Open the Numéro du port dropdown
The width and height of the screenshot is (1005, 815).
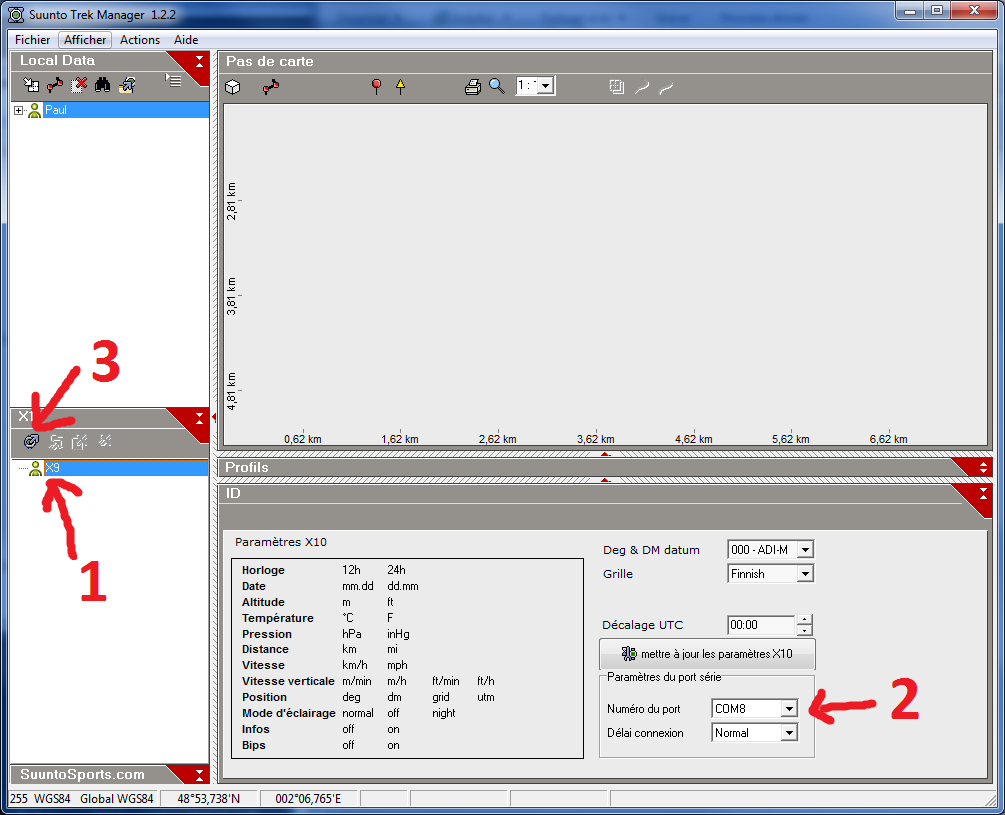(789, 709)
